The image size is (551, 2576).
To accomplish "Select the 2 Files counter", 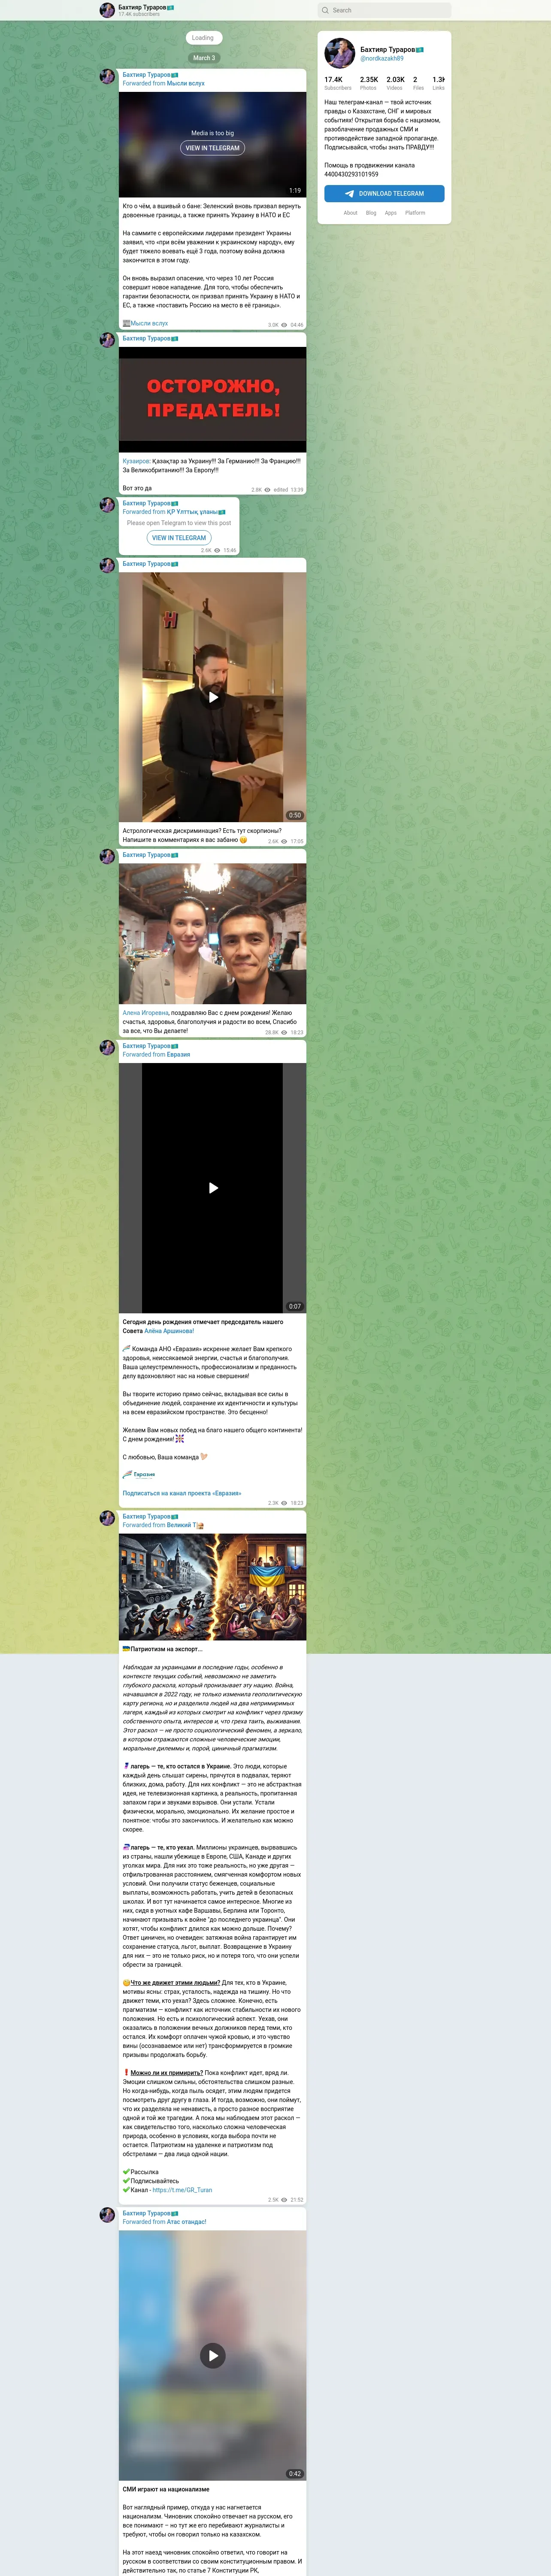I will [418, 83].
